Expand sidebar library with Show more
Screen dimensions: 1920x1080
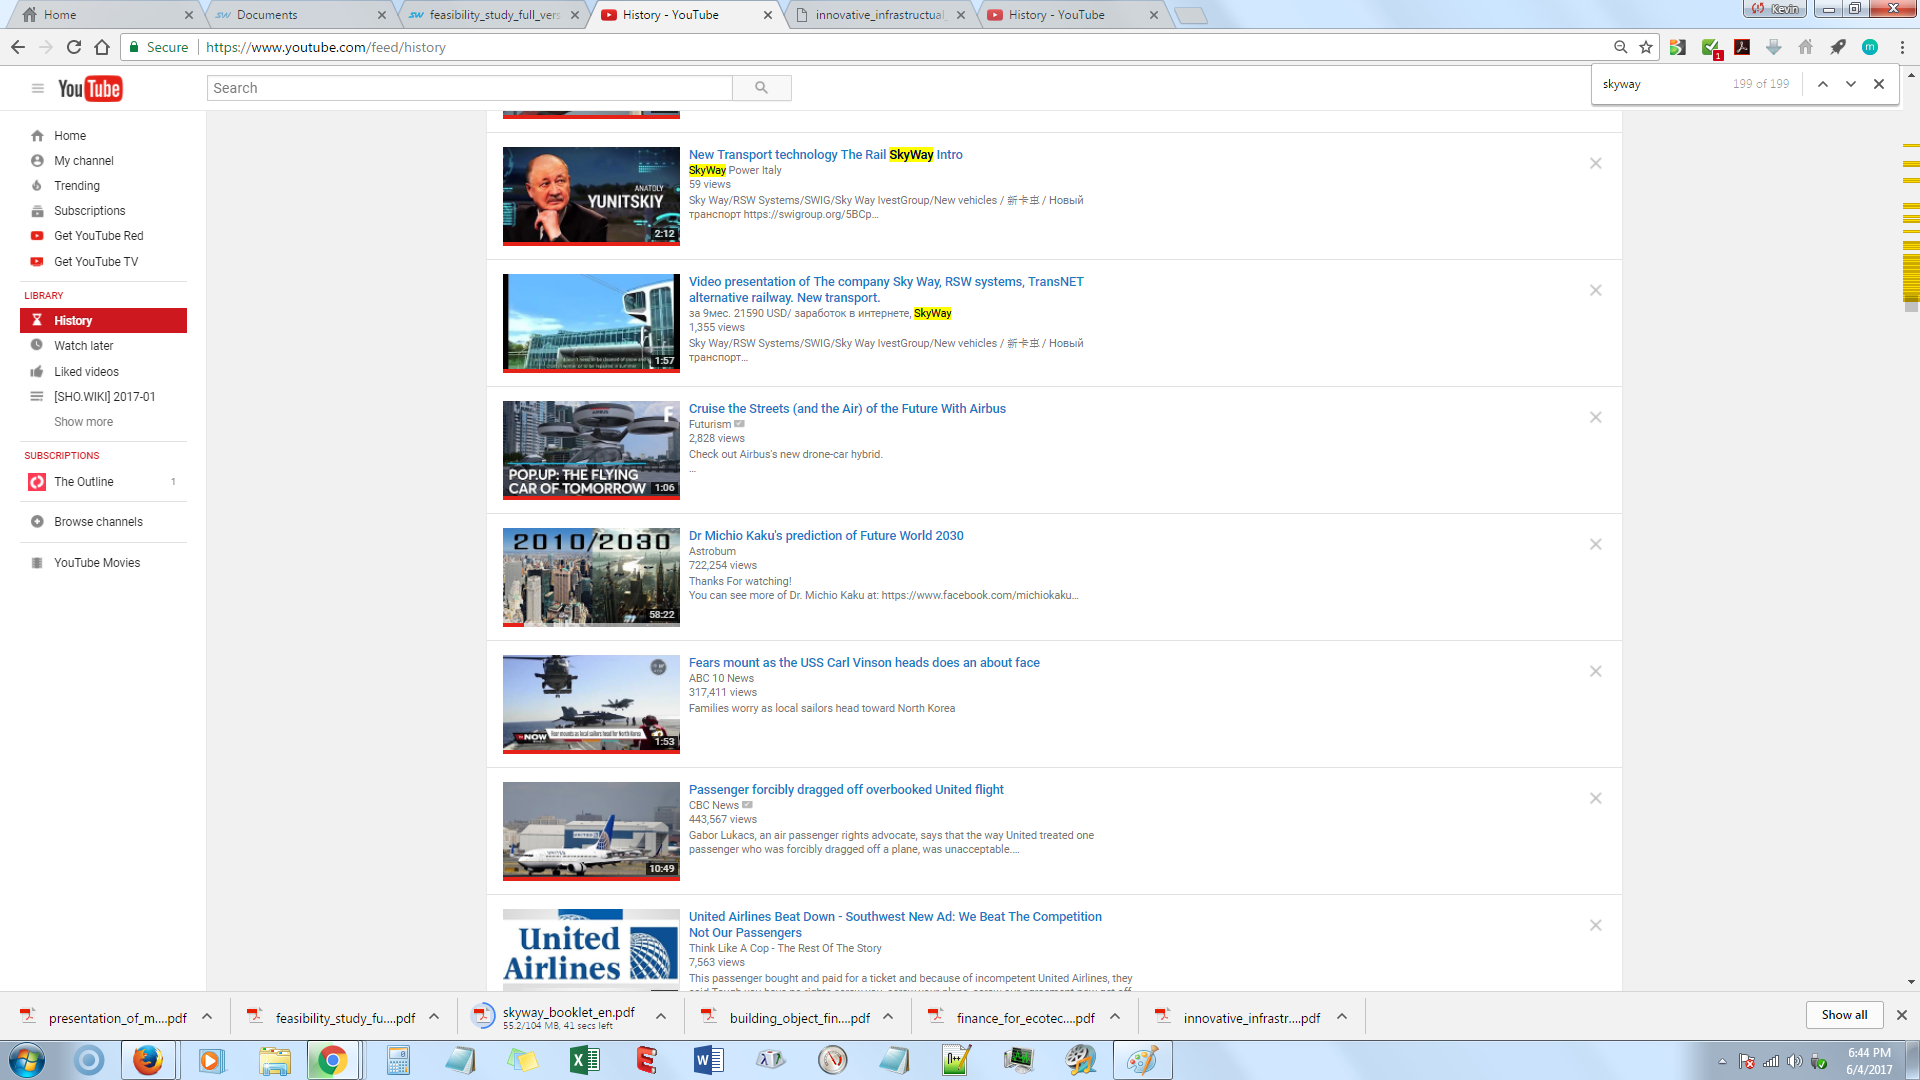83,422
